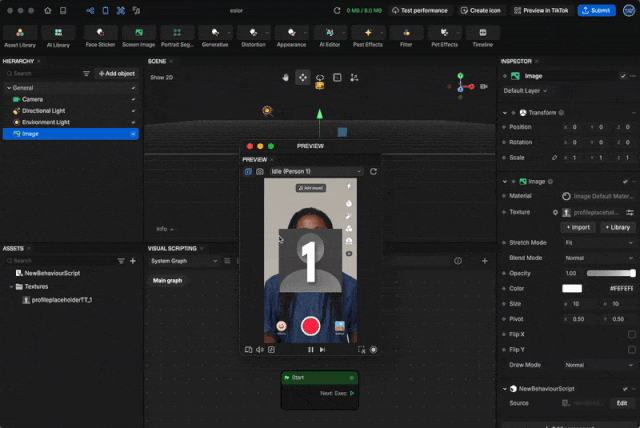Open the Generative effects tool
The image size is (640, 428).
[215, 37]
